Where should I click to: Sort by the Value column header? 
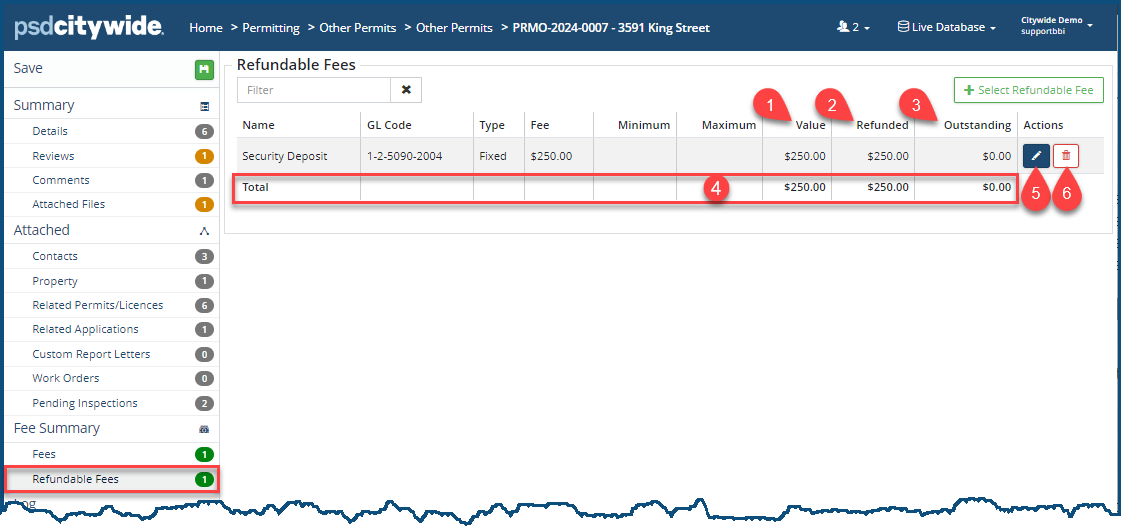click(x=811, y=125)
